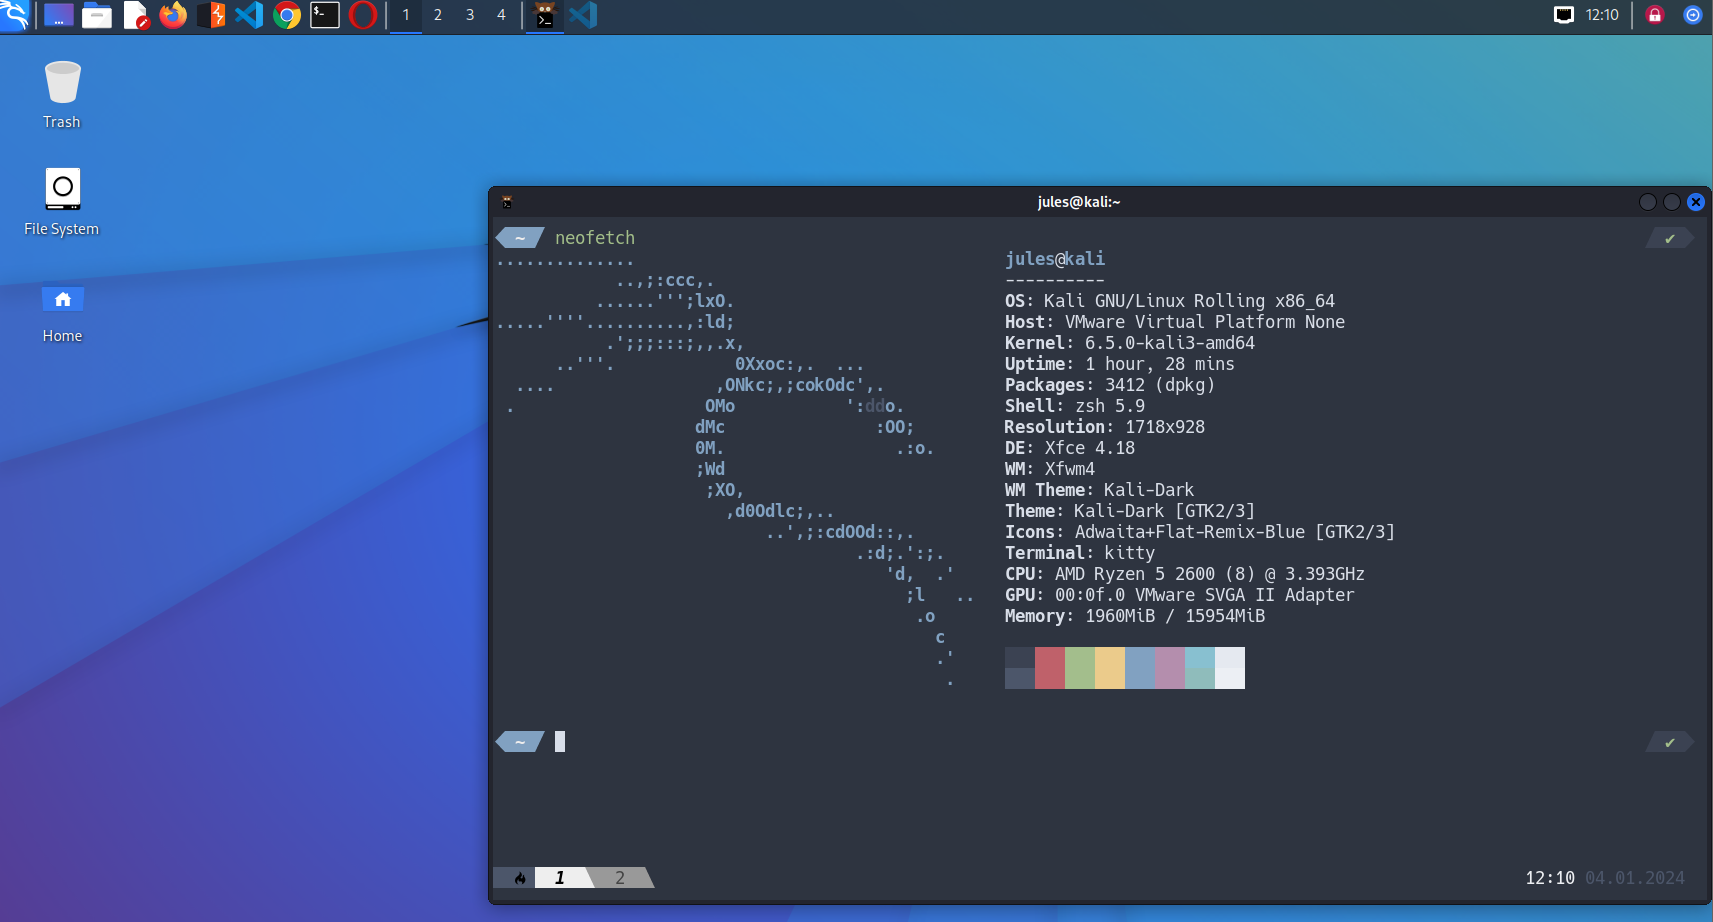Click the empty prompt's home segment
The width and height of the screenshot is (1713, 922).
(520, 742)
